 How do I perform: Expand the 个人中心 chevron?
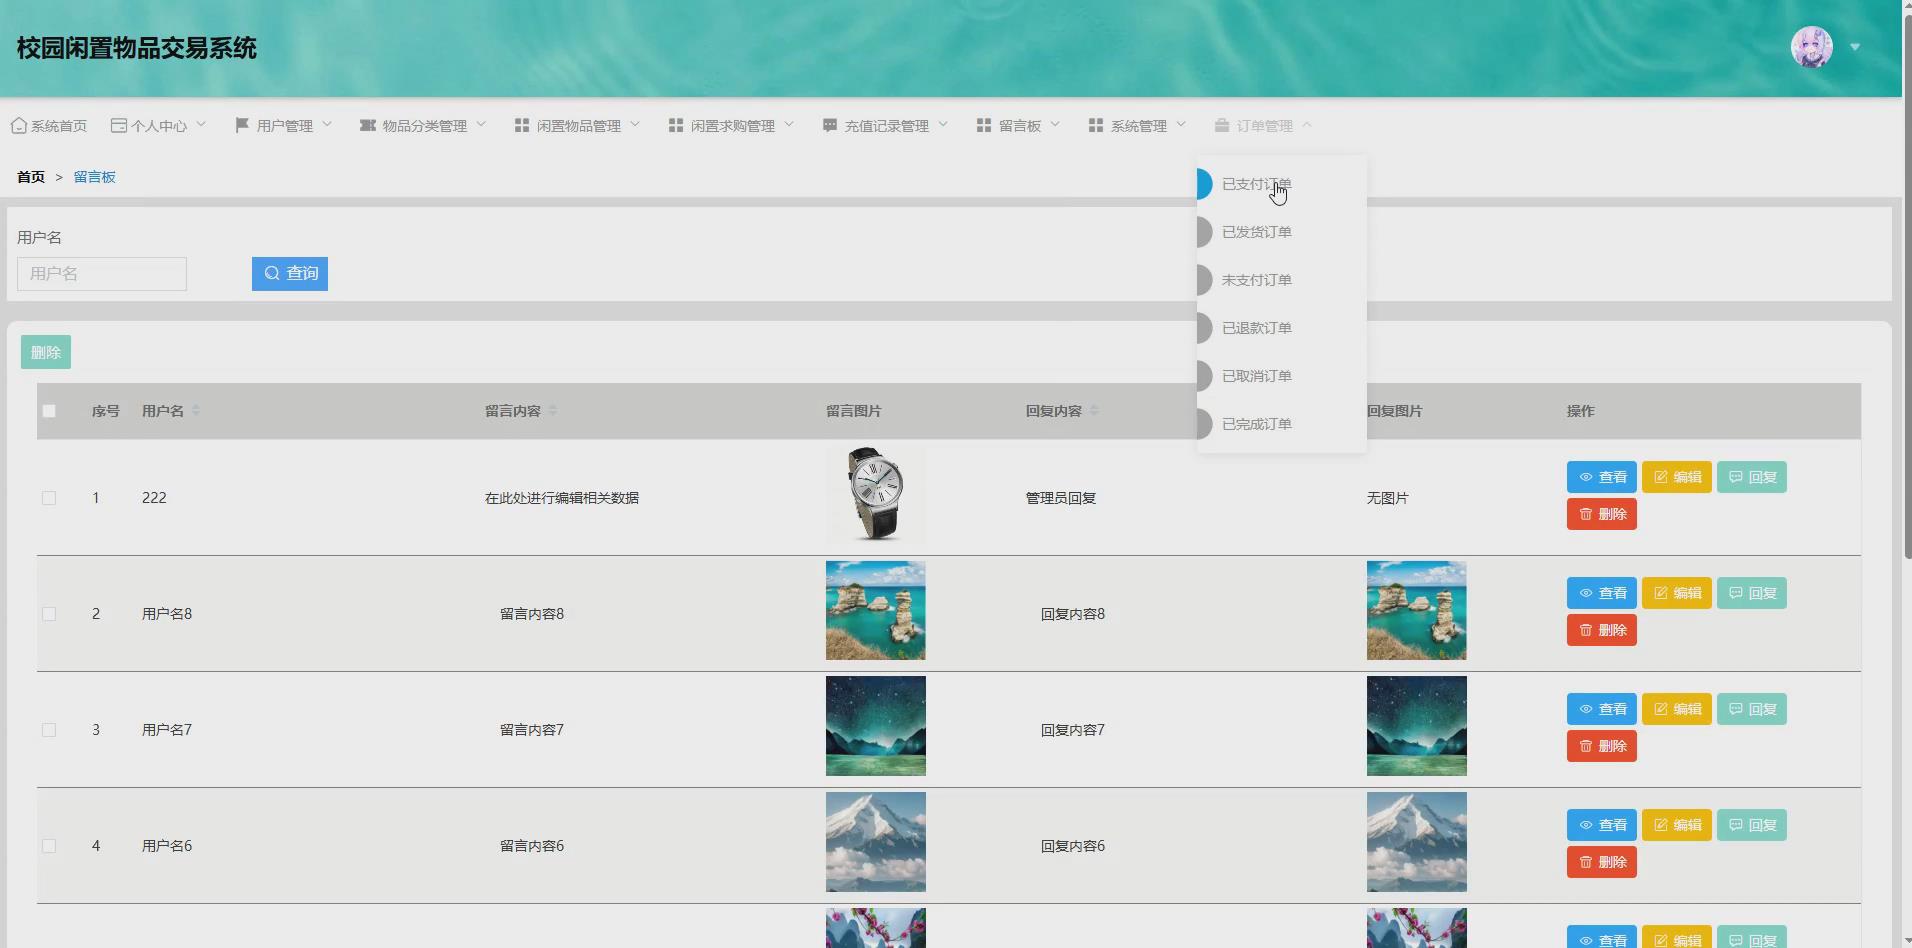pos(201,125)
